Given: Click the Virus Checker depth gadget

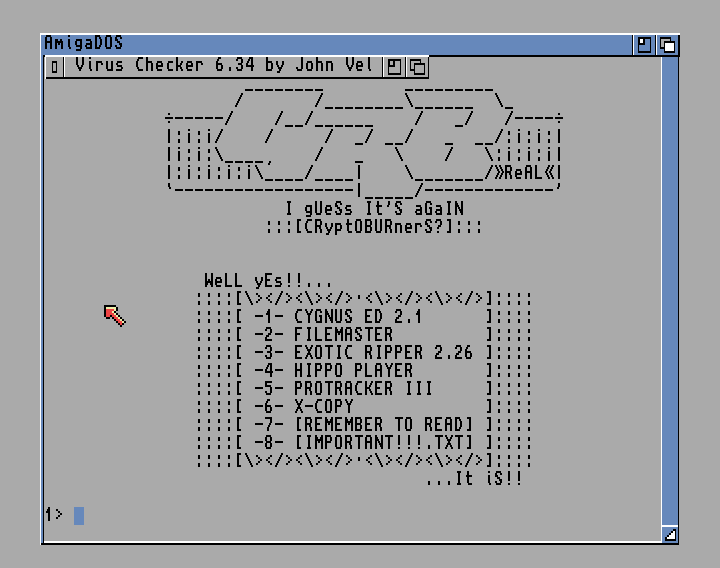Looking at the screenshot, I should (x=417, y=67).
